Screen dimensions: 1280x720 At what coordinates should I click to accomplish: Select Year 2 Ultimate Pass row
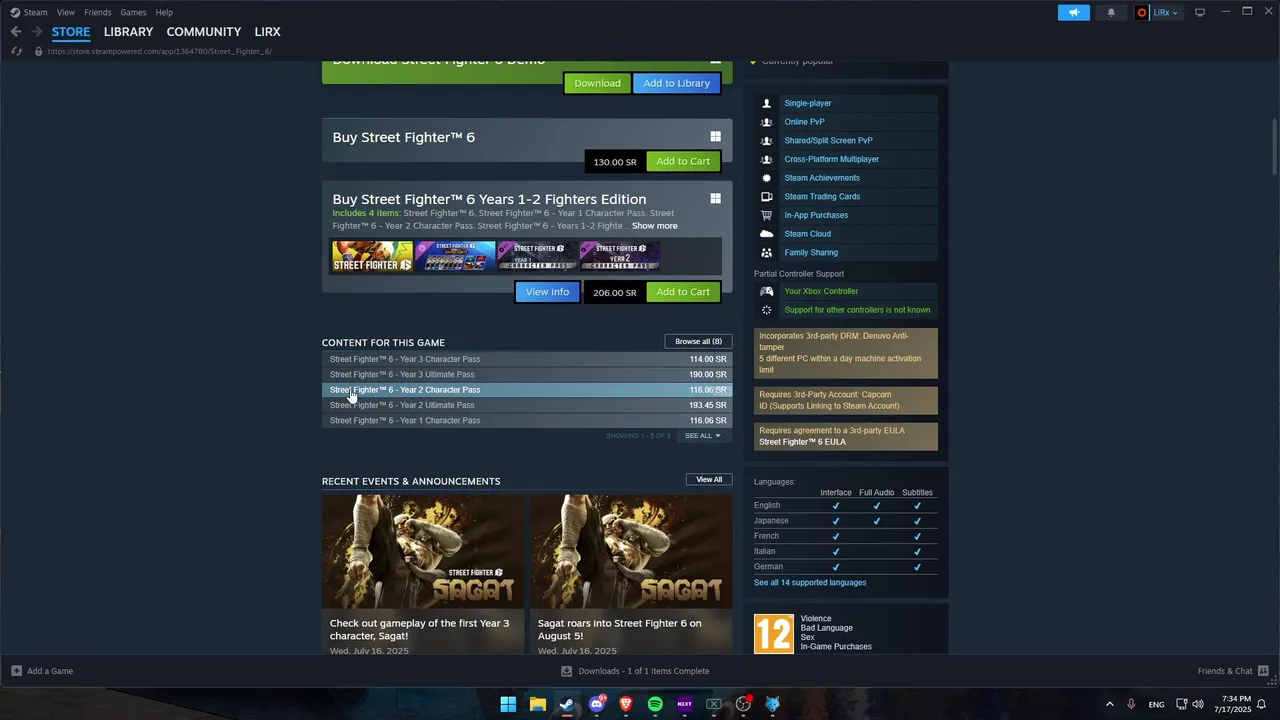[x=527, y=405]
